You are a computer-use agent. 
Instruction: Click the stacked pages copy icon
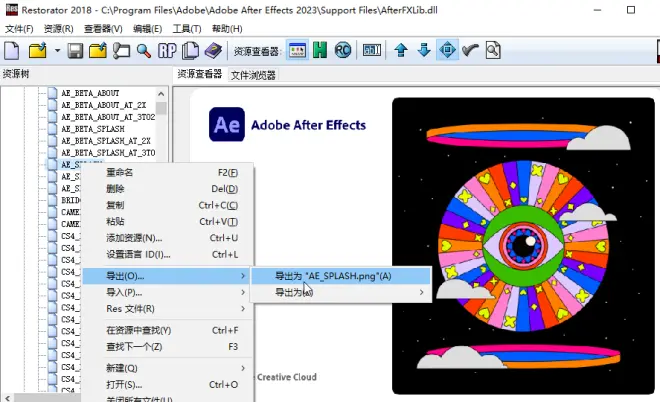[x=190, y=51]
